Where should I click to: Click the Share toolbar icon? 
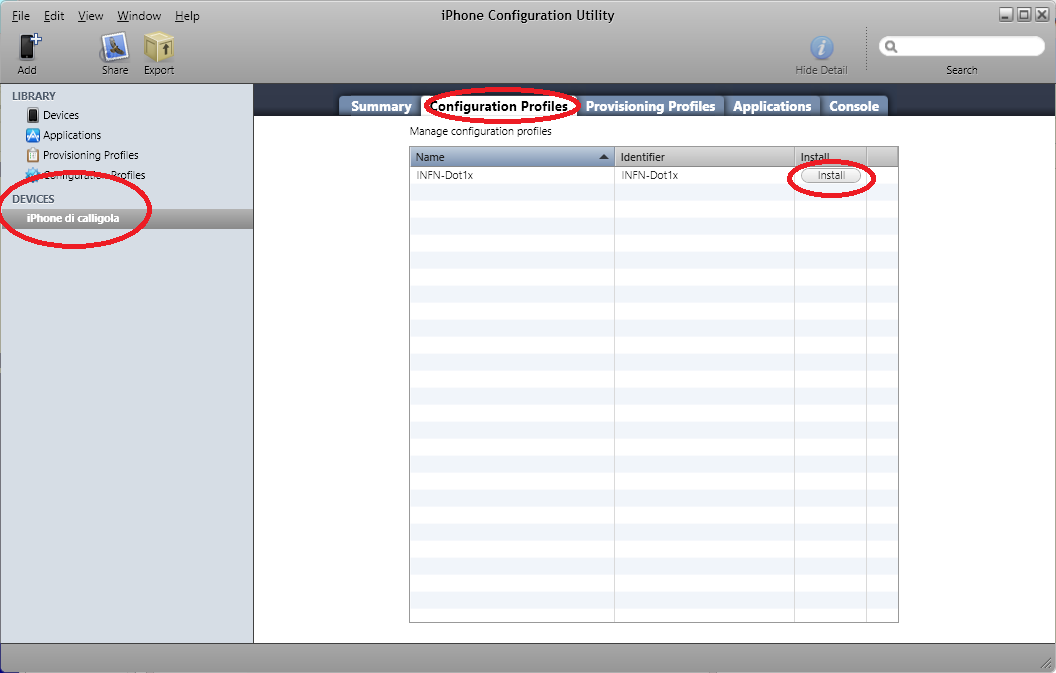point(114,48)
